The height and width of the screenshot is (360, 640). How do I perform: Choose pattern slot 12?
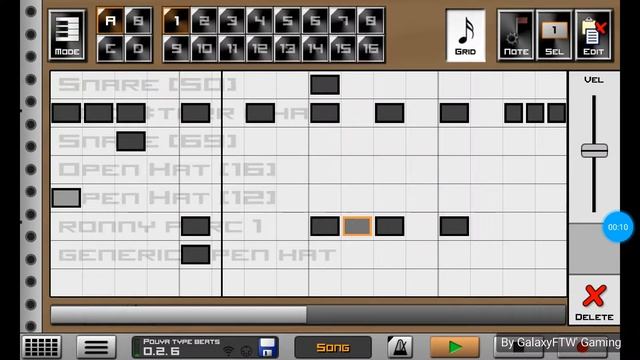click(259, 48)
